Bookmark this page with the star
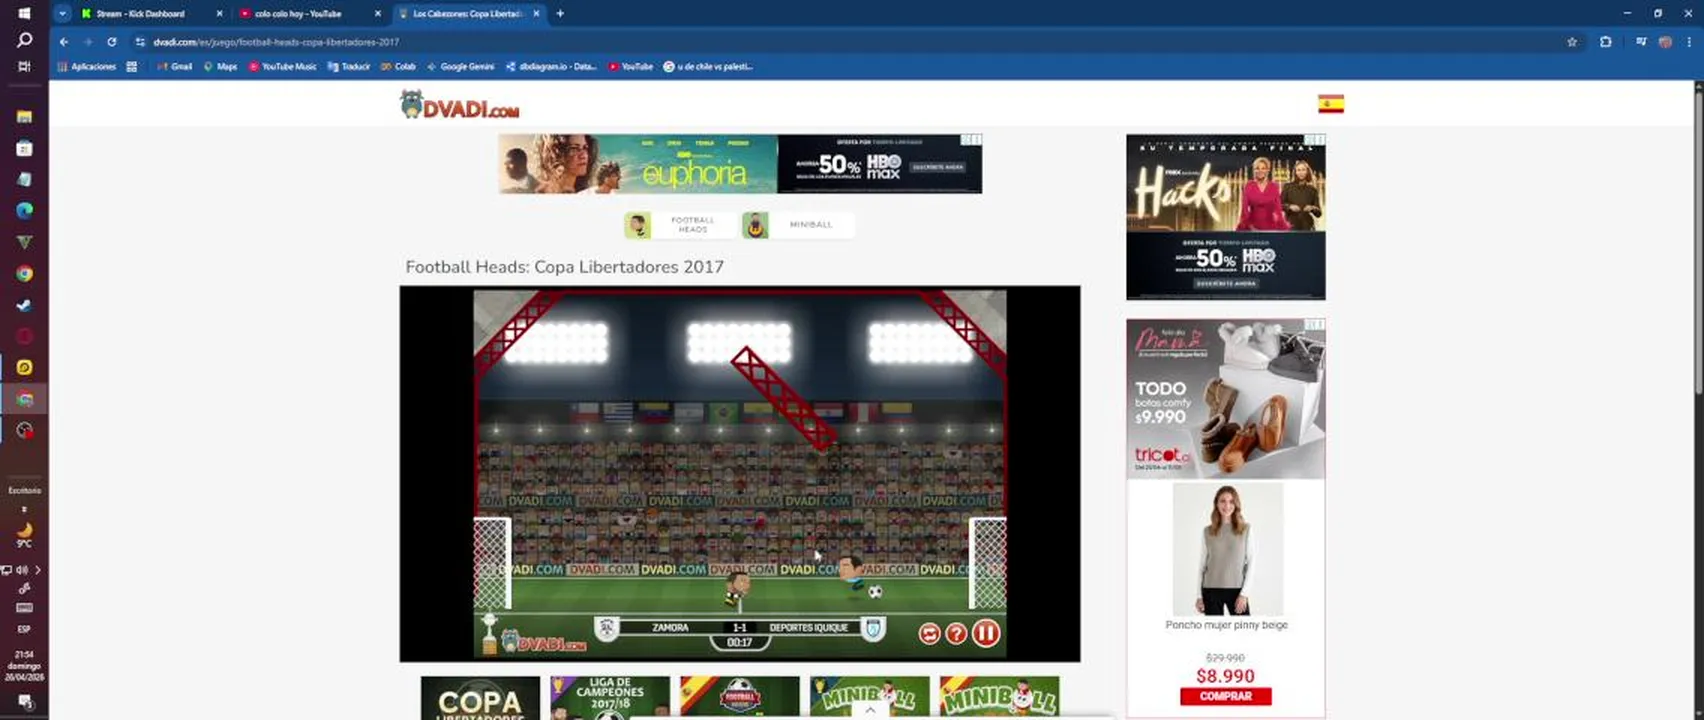The width and height of the screenshot is (1704, 720). [1572, 42]
